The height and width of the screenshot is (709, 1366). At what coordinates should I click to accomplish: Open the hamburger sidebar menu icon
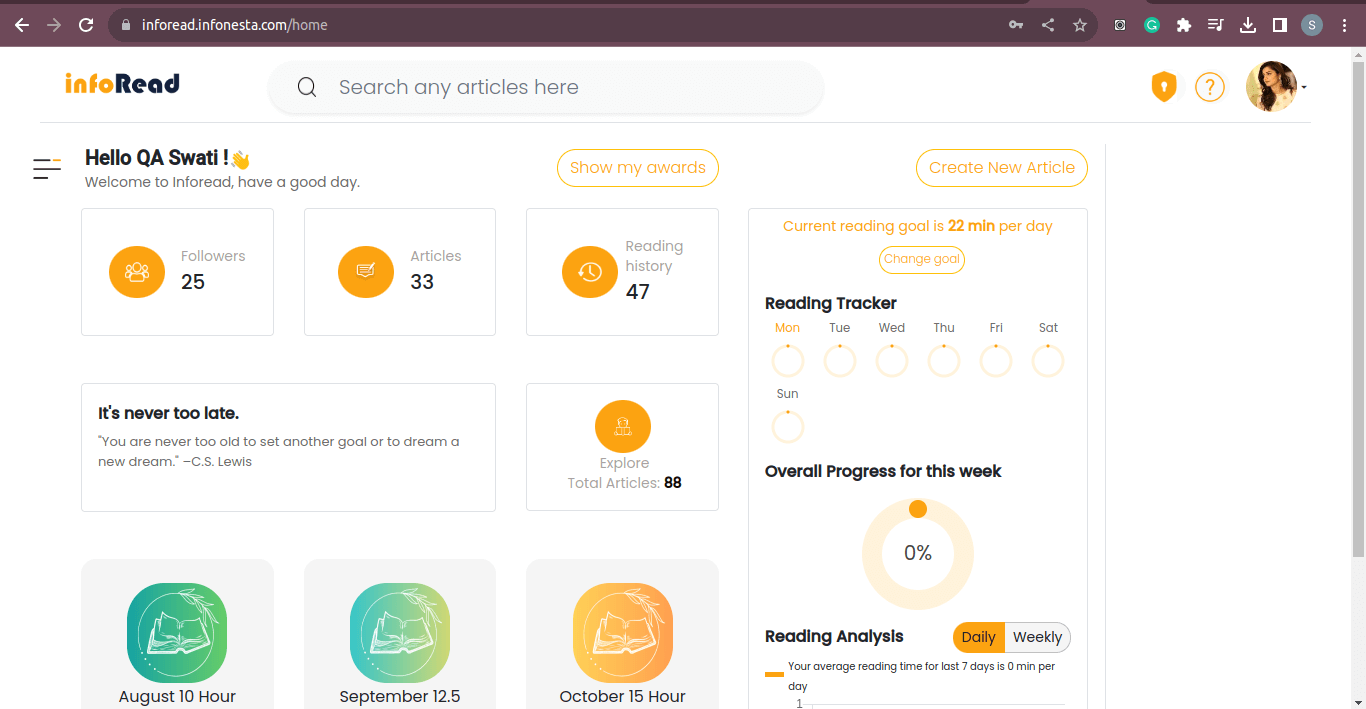pos(47,169)
